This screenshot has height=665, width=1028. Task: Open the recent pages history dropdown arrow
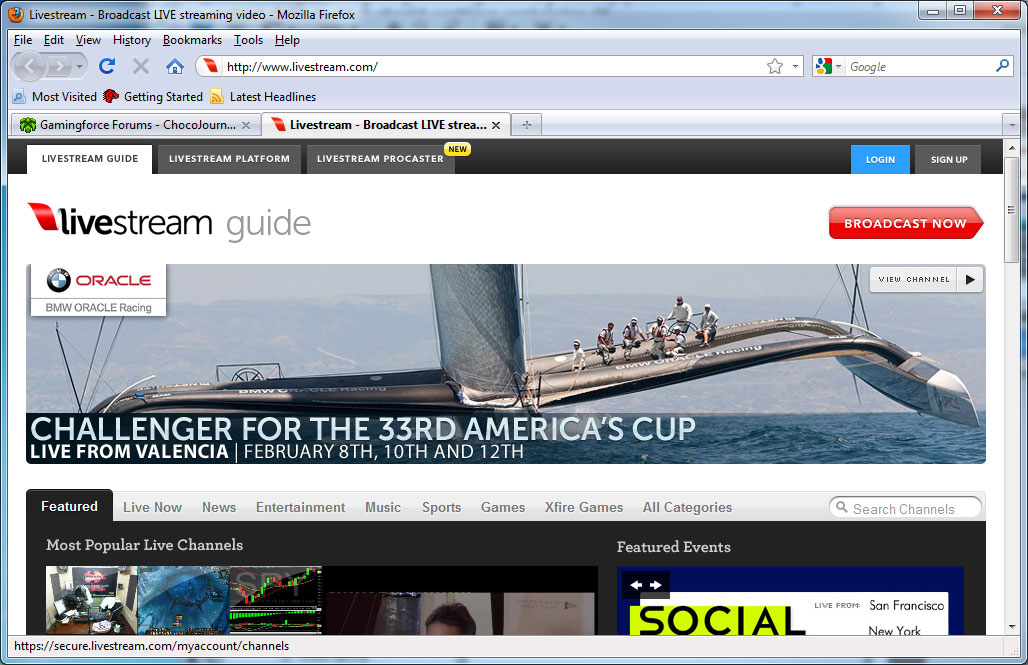tap(79, 66)
